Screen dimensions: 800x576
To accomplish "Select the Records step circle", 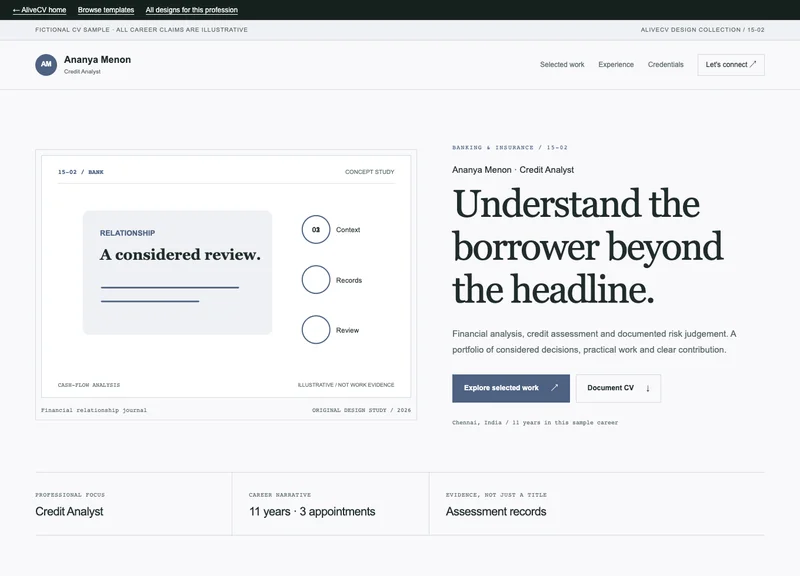I will coord(316,280).
